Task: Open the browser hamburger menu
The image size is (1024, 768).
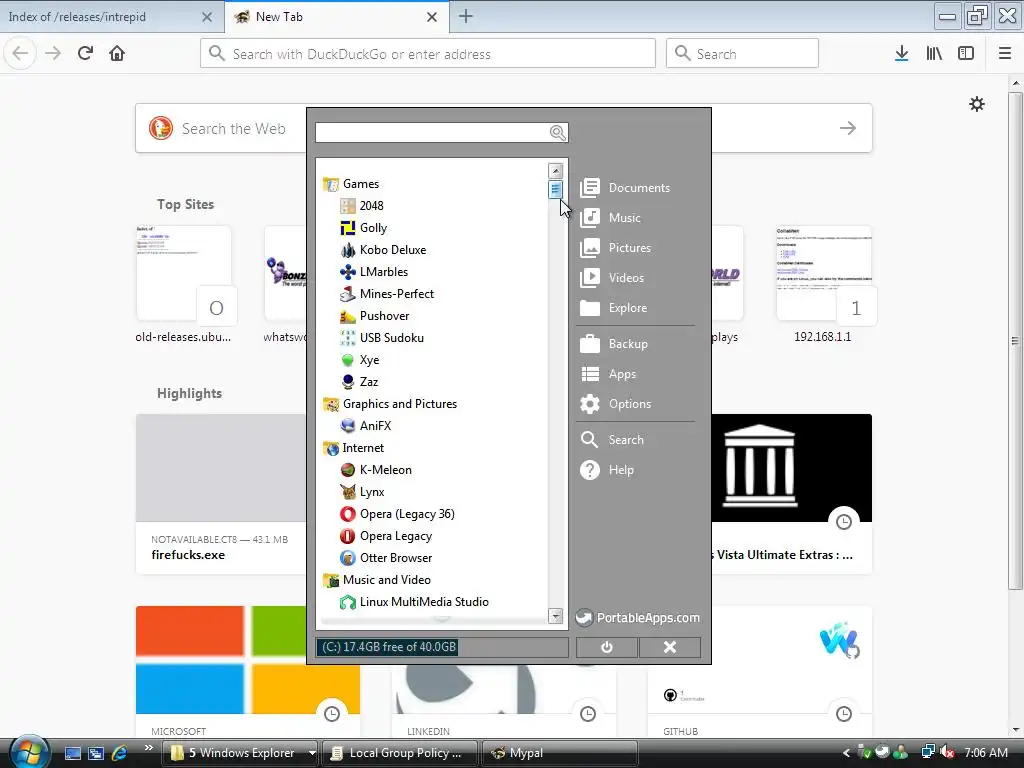Action: click(1005, 54)
